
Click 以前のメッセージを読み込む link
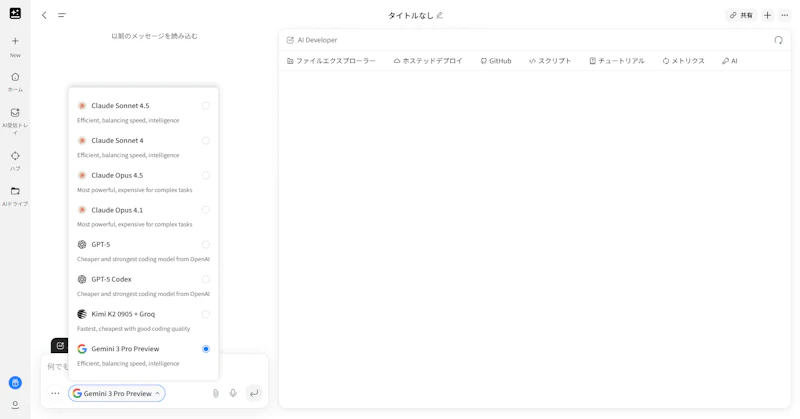(155, 36)
